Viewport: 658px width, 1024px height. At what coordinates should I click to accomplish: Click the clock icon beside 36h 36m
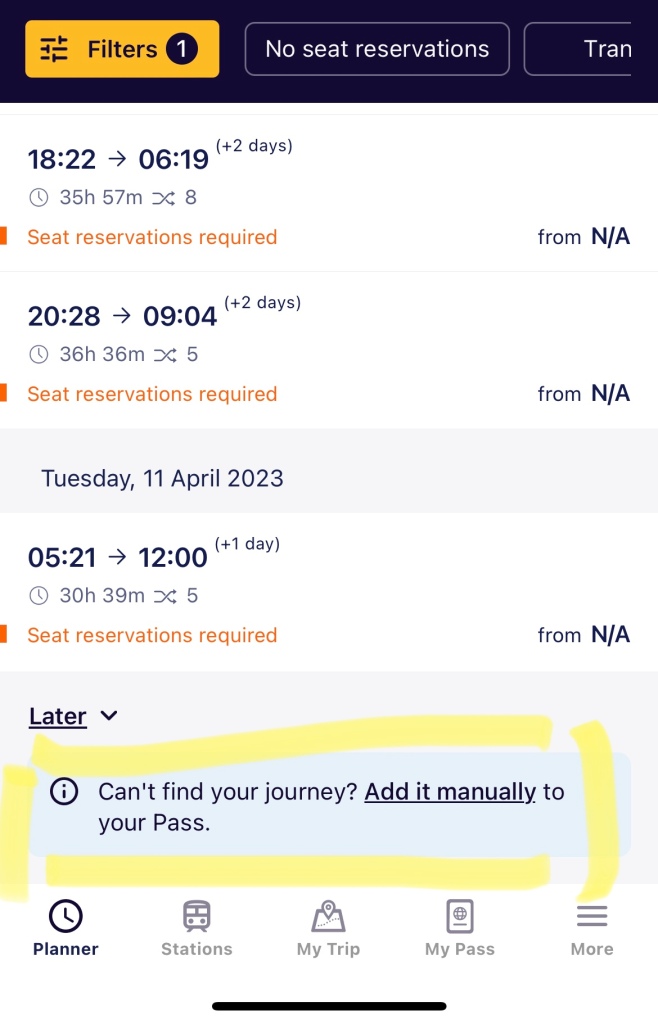39,355
